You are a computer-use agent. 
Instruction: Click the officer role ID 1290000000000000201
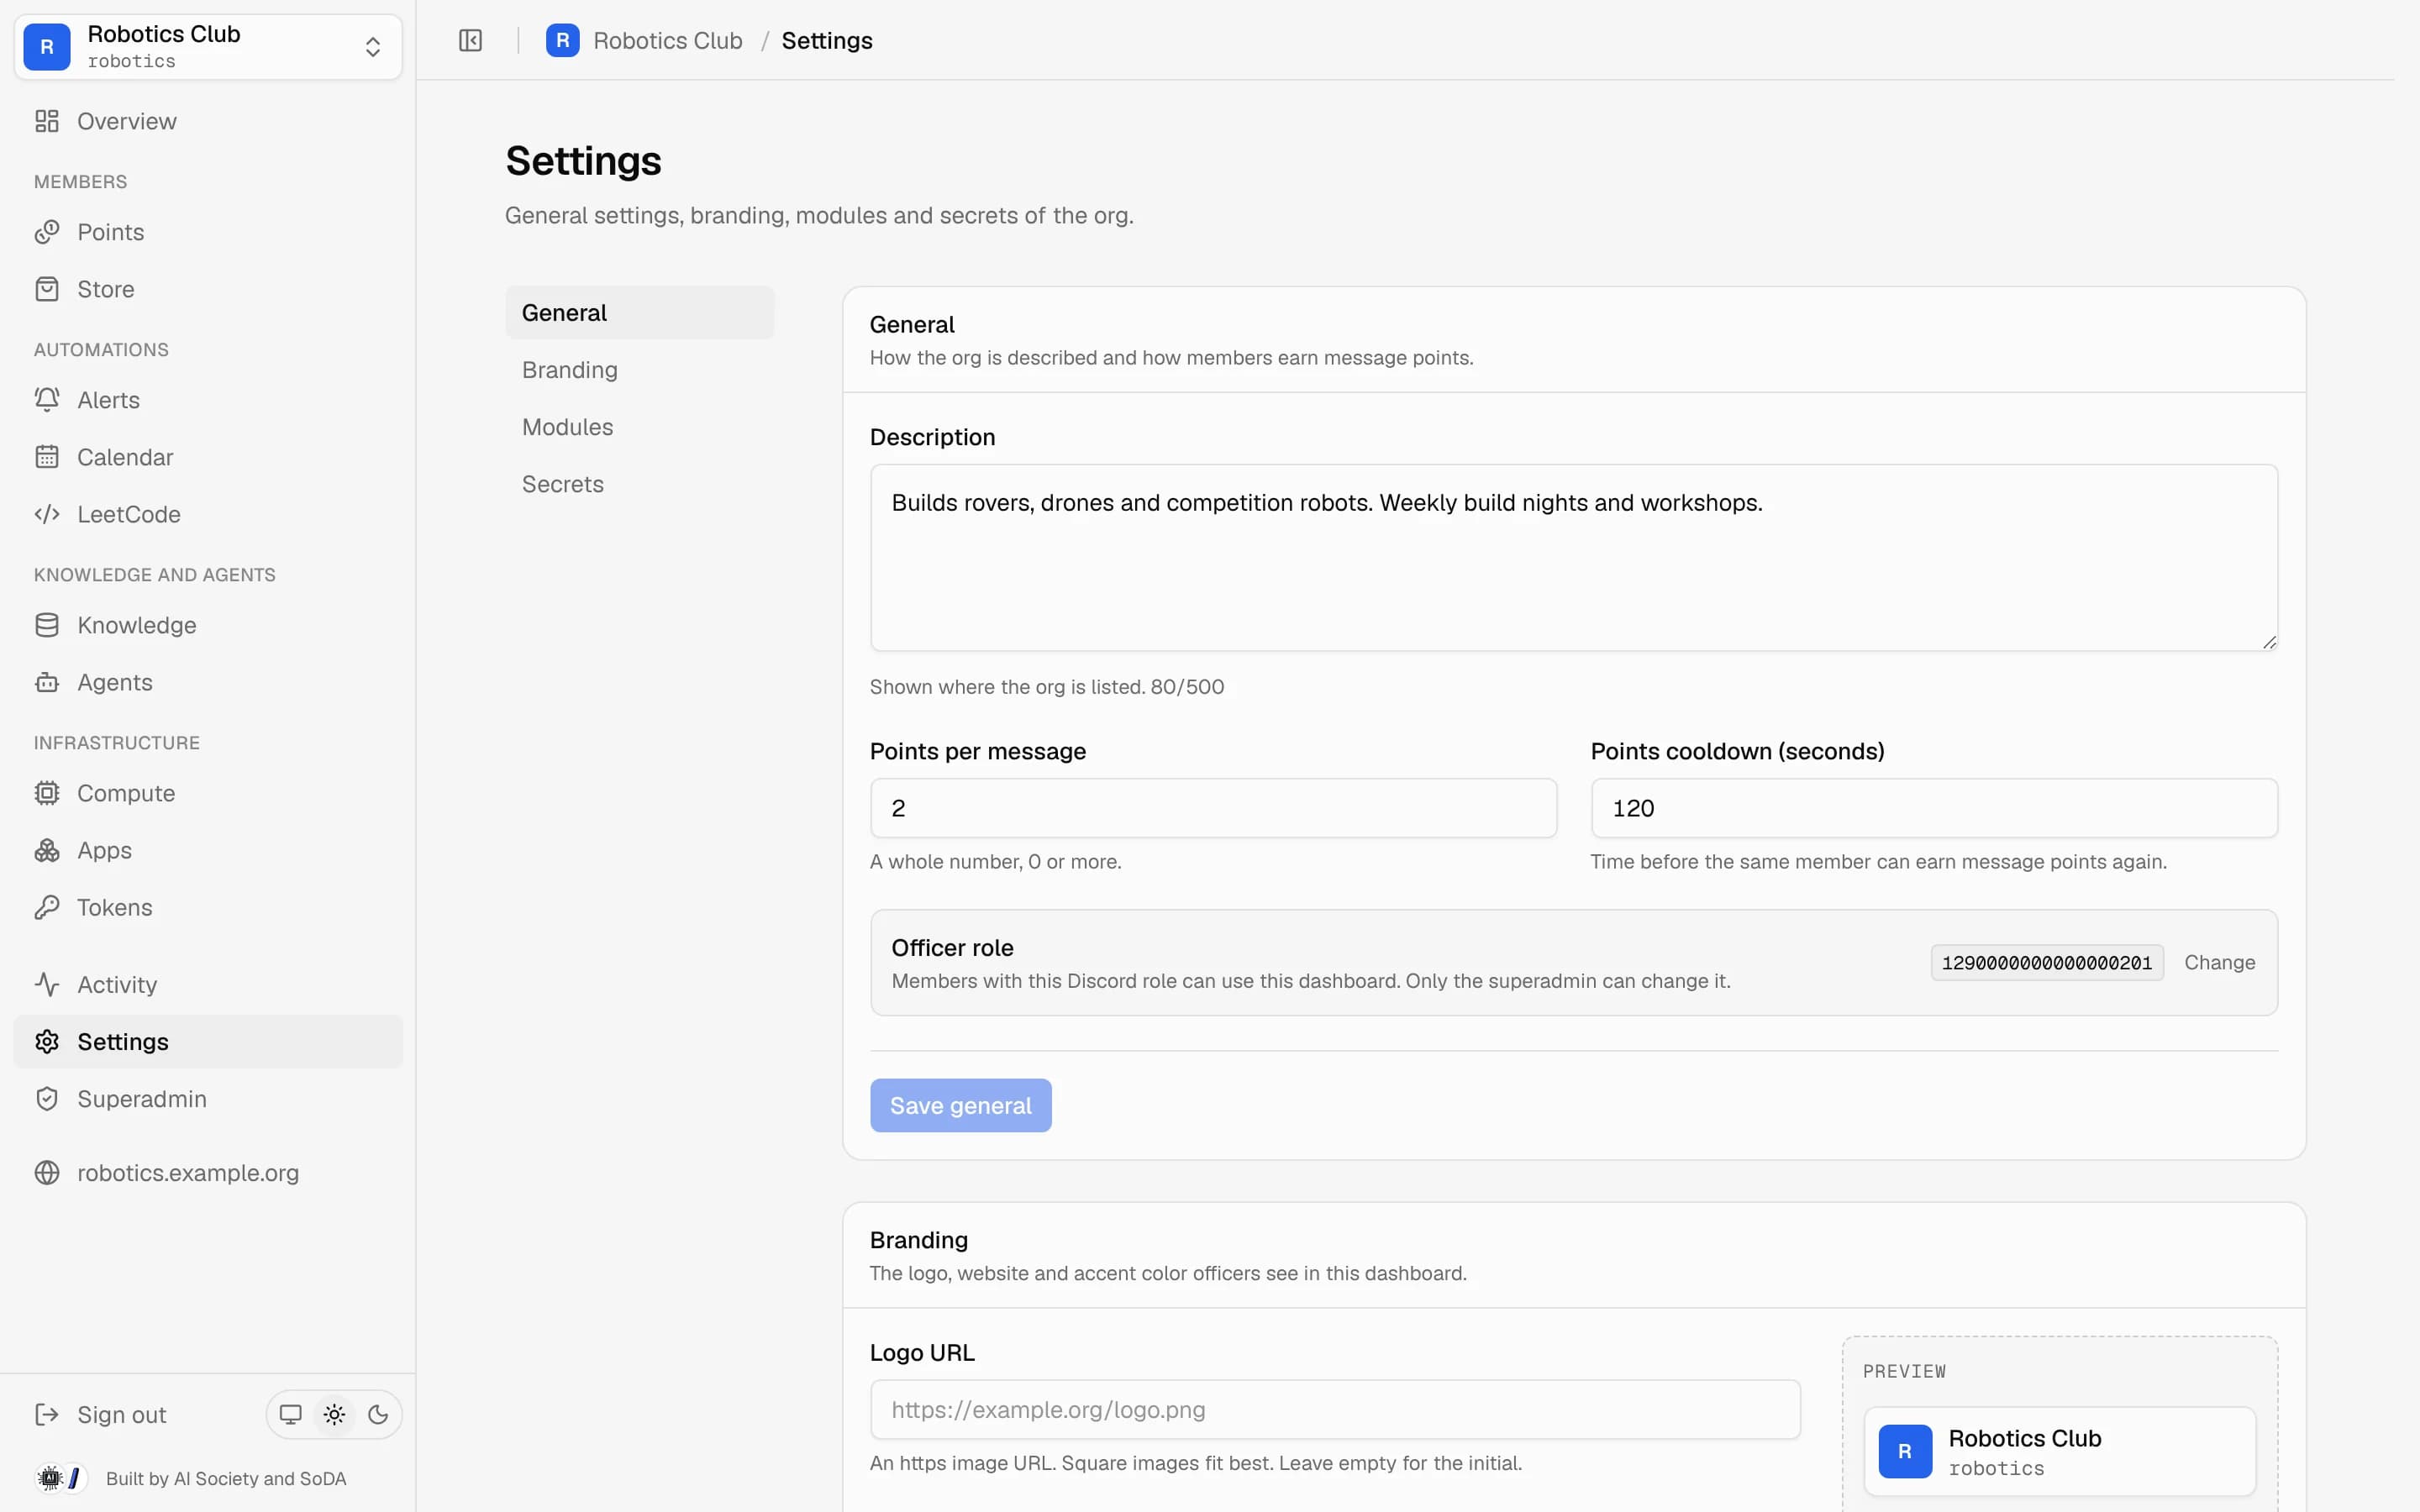click(2046, 963)
